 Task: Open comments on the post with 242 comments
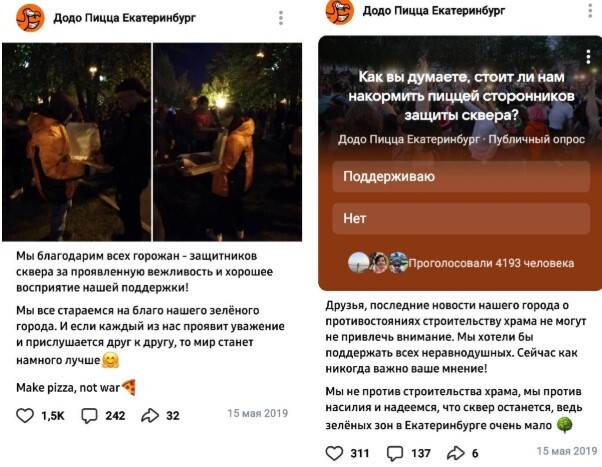pyautogui.click(x=89, y=416)
